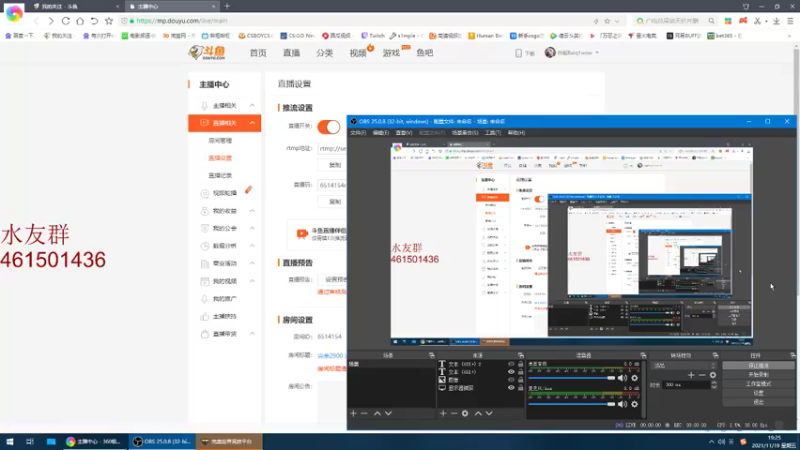Screen dimensions: 800x450
Task: Toggle visibility of 图像 source
Action: coord(511,380)
